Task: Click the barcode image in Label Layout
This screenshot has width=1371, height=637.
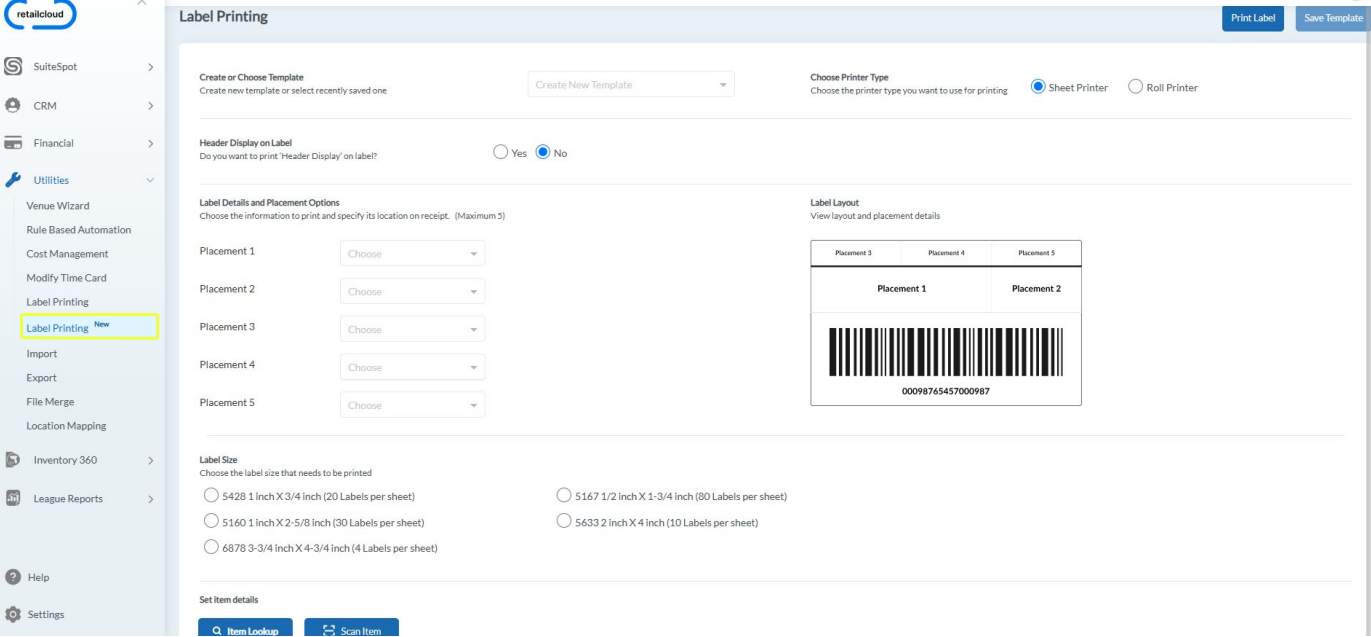Action: pyautogui.click(x=946, y=352)
